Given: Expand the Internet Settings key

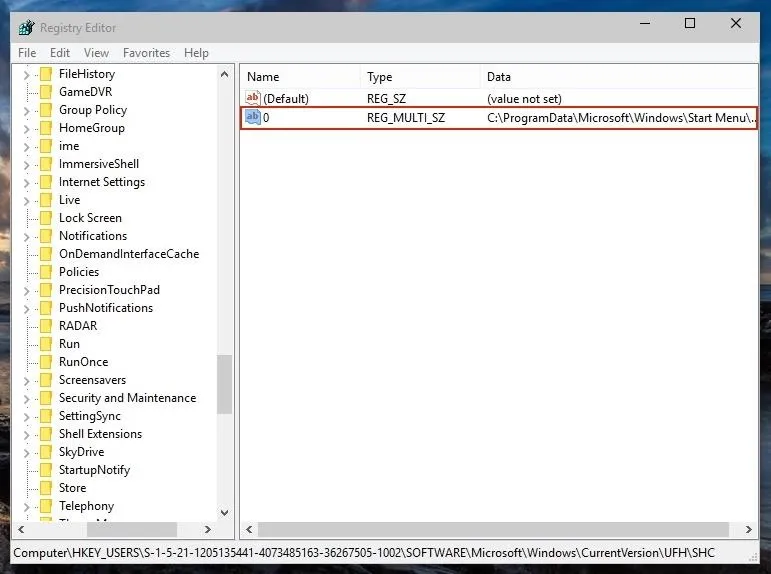Looking at the screenshot, I should pos(27,183).
